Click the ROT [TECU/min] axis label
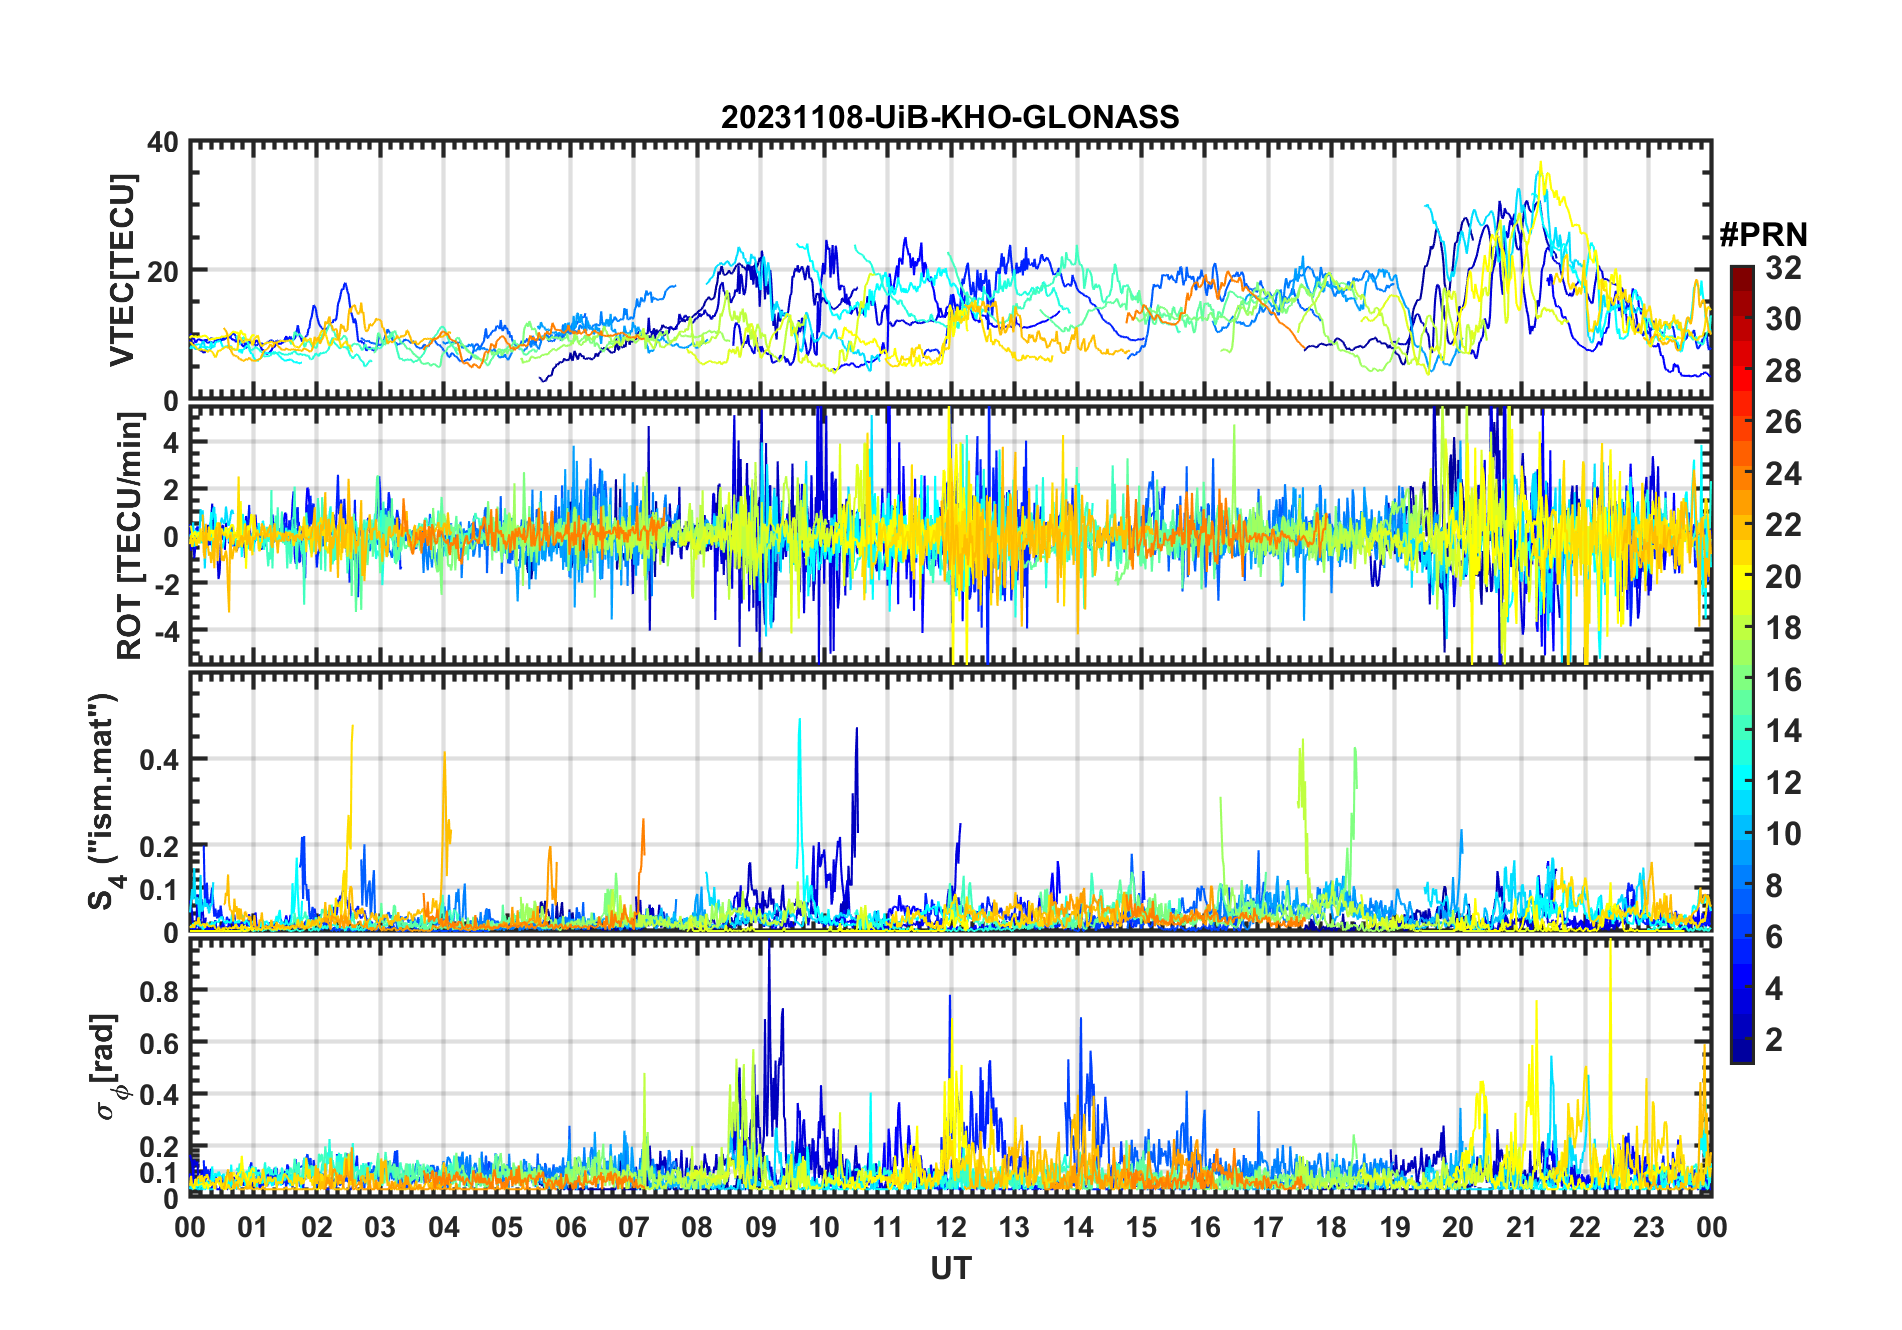Viewport: 1902px width, 1330px height. tap(129, 536)
